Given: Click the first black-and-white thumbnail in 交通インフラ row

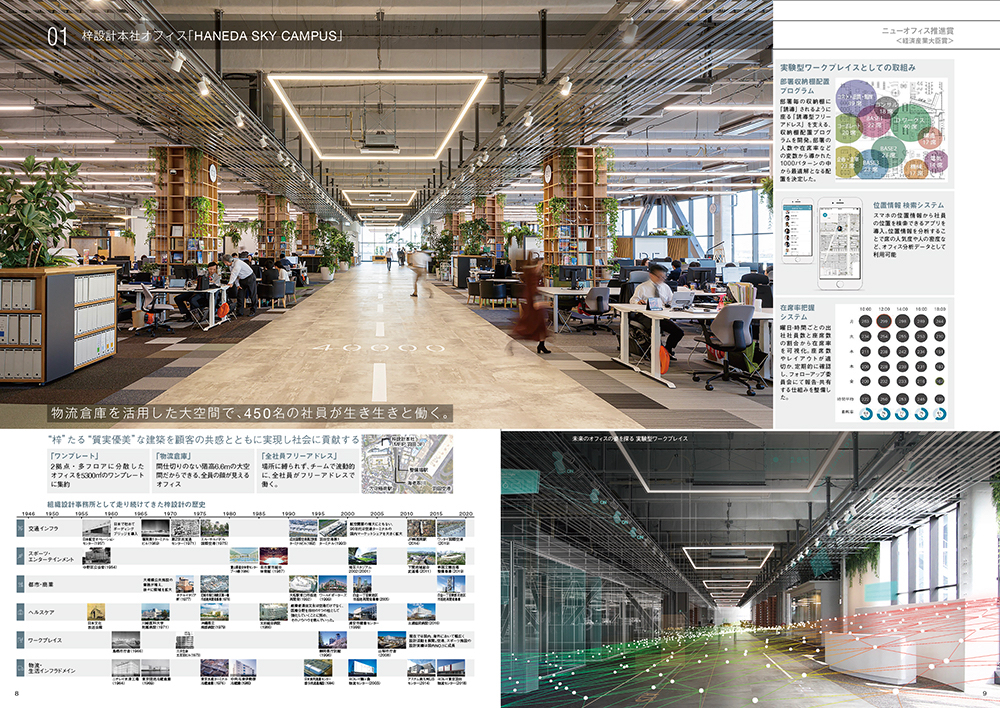Looking at the screenshot, I should (x=98, y=528).
